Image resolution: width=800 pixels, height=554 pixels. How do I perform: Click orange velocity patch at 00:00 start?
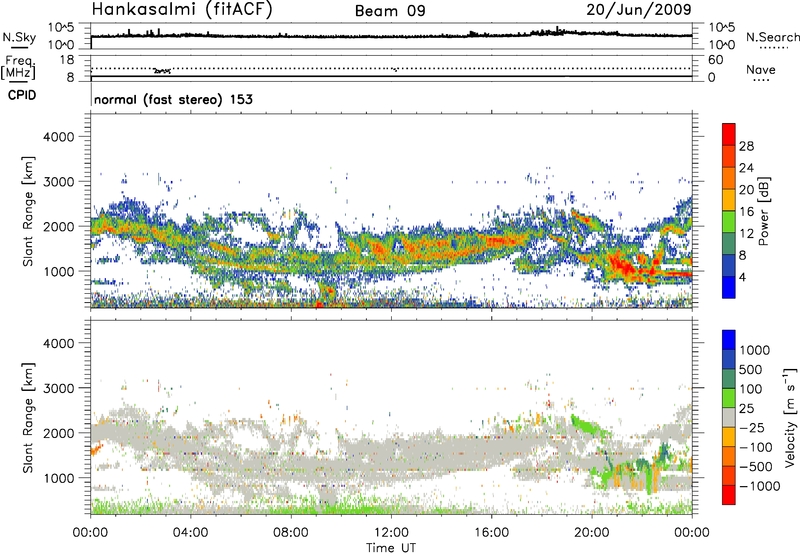click(x=95, y=450)
